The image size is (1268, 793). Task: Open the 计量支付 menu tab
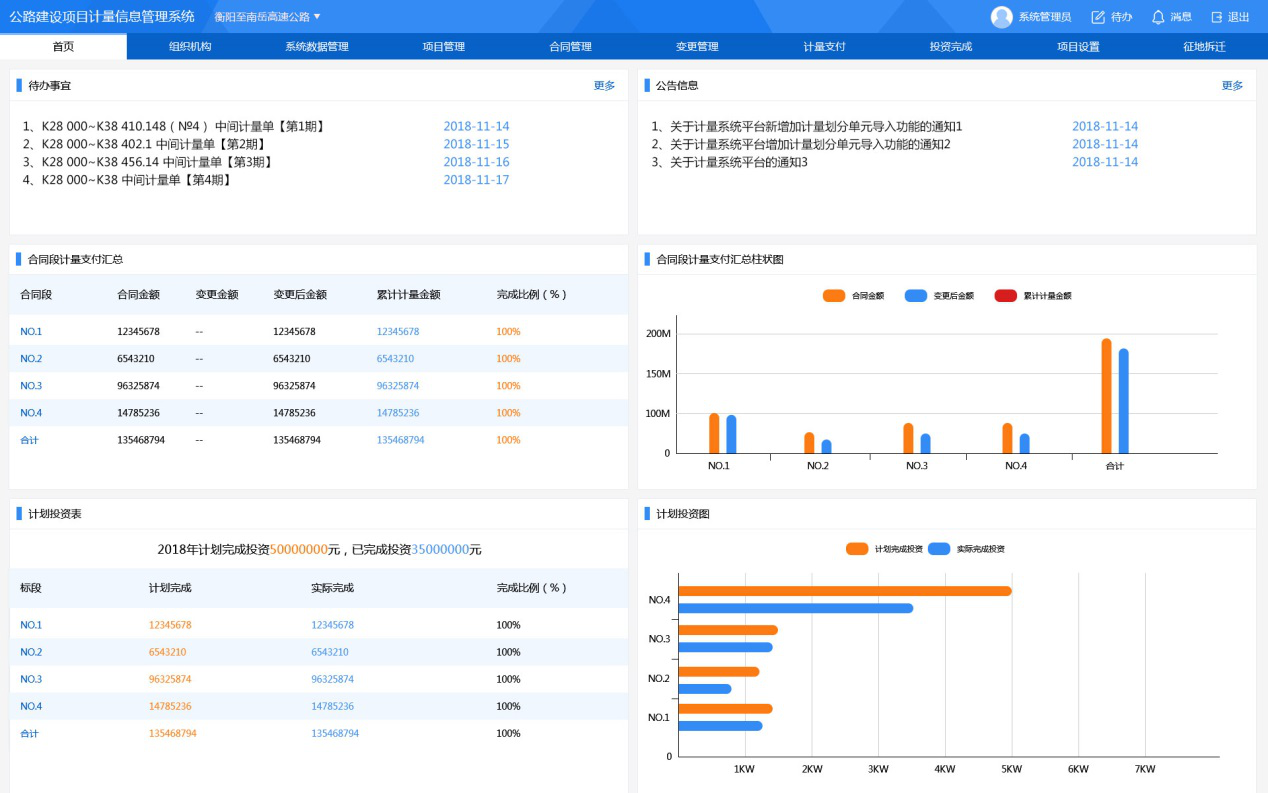(824, 47)
